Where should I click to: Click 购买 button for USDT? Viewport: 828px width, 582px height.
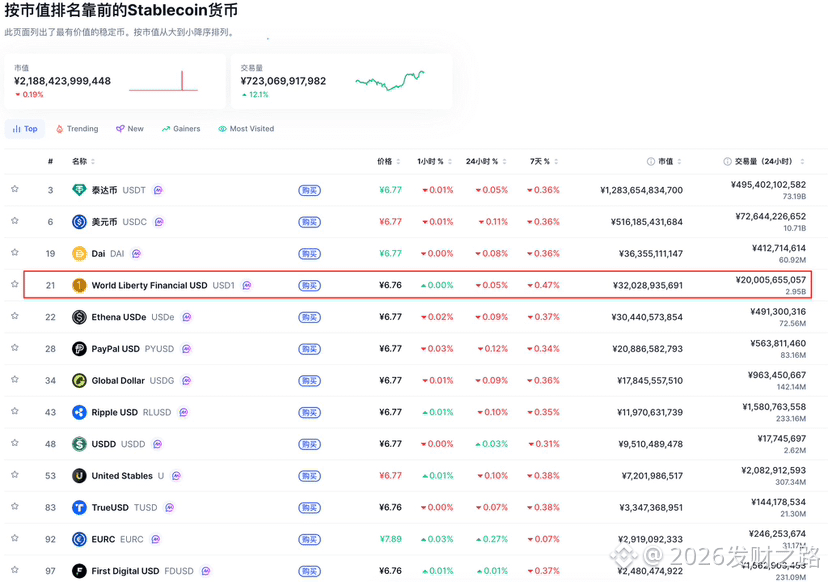[x=309, y=190]
